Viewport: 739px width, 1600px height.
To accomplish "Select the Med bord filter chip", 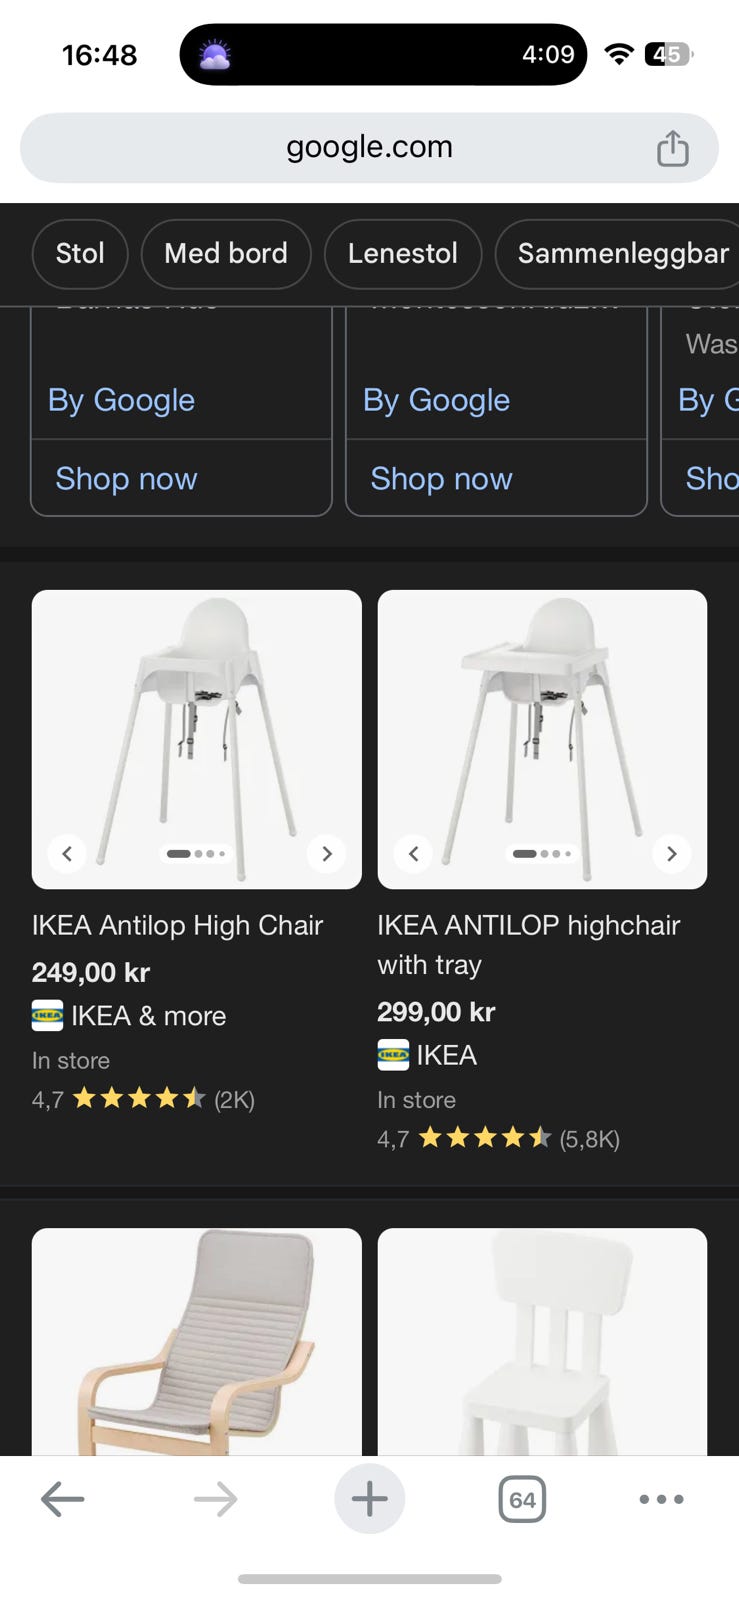I will click(226, 254).
